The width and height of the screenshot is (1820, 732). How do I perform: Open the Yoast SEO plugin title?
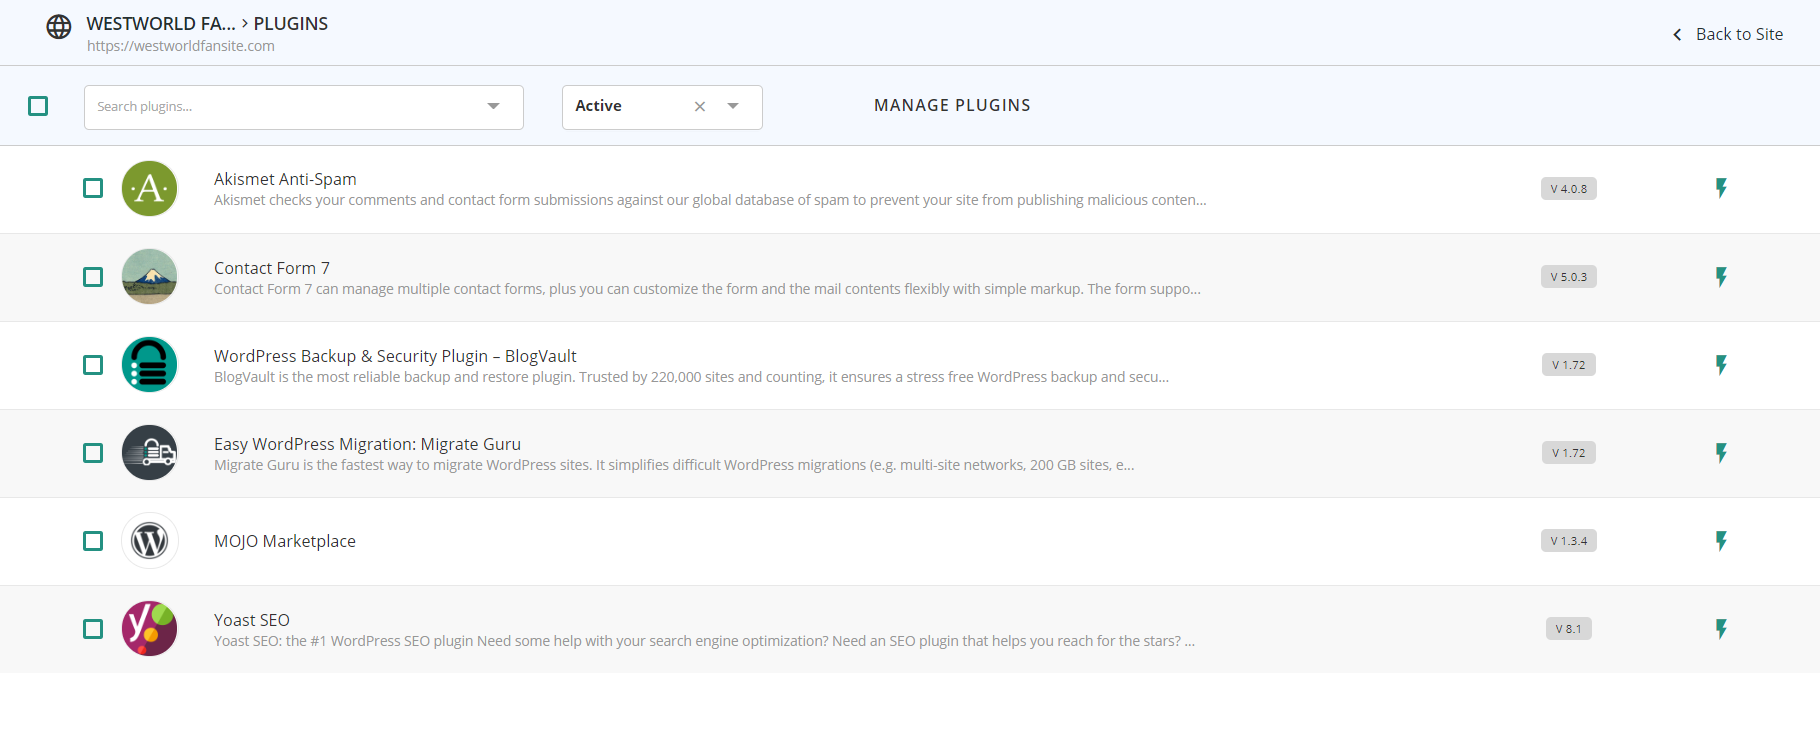click(x=252, y=620)
